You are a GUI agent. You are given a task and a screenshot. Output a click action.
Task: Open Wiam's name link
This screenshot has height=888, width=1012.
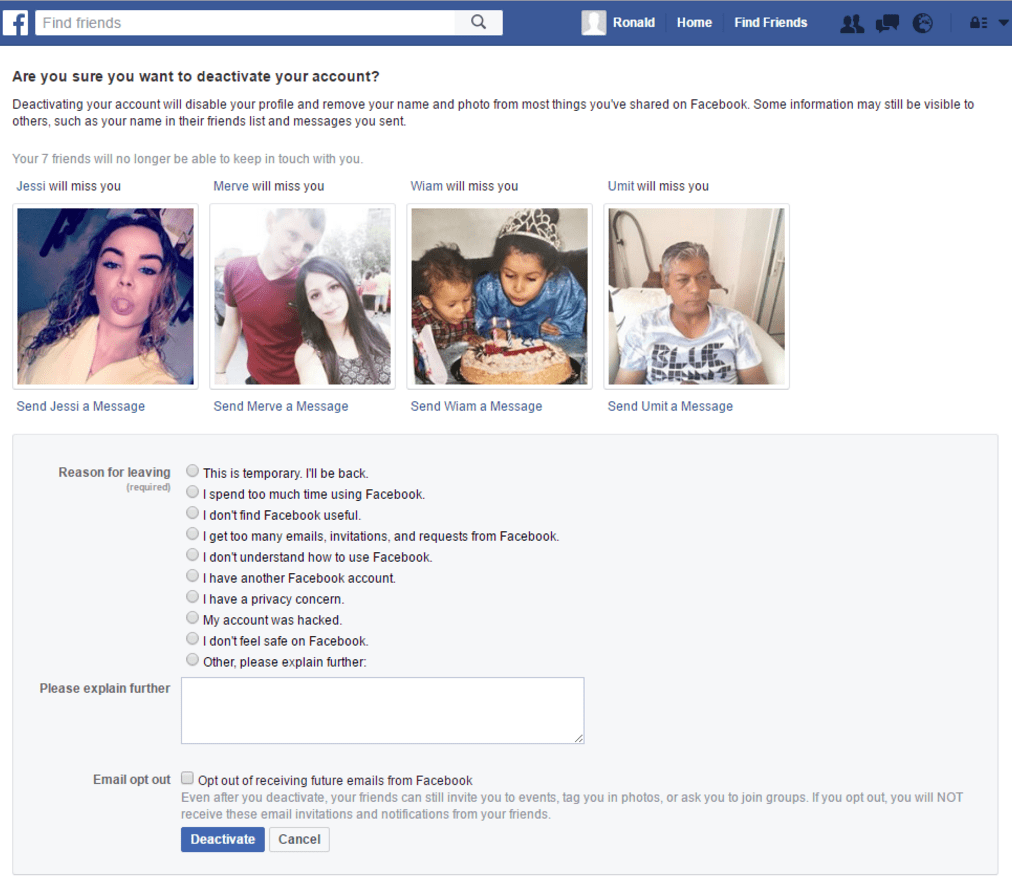point(427,186)
